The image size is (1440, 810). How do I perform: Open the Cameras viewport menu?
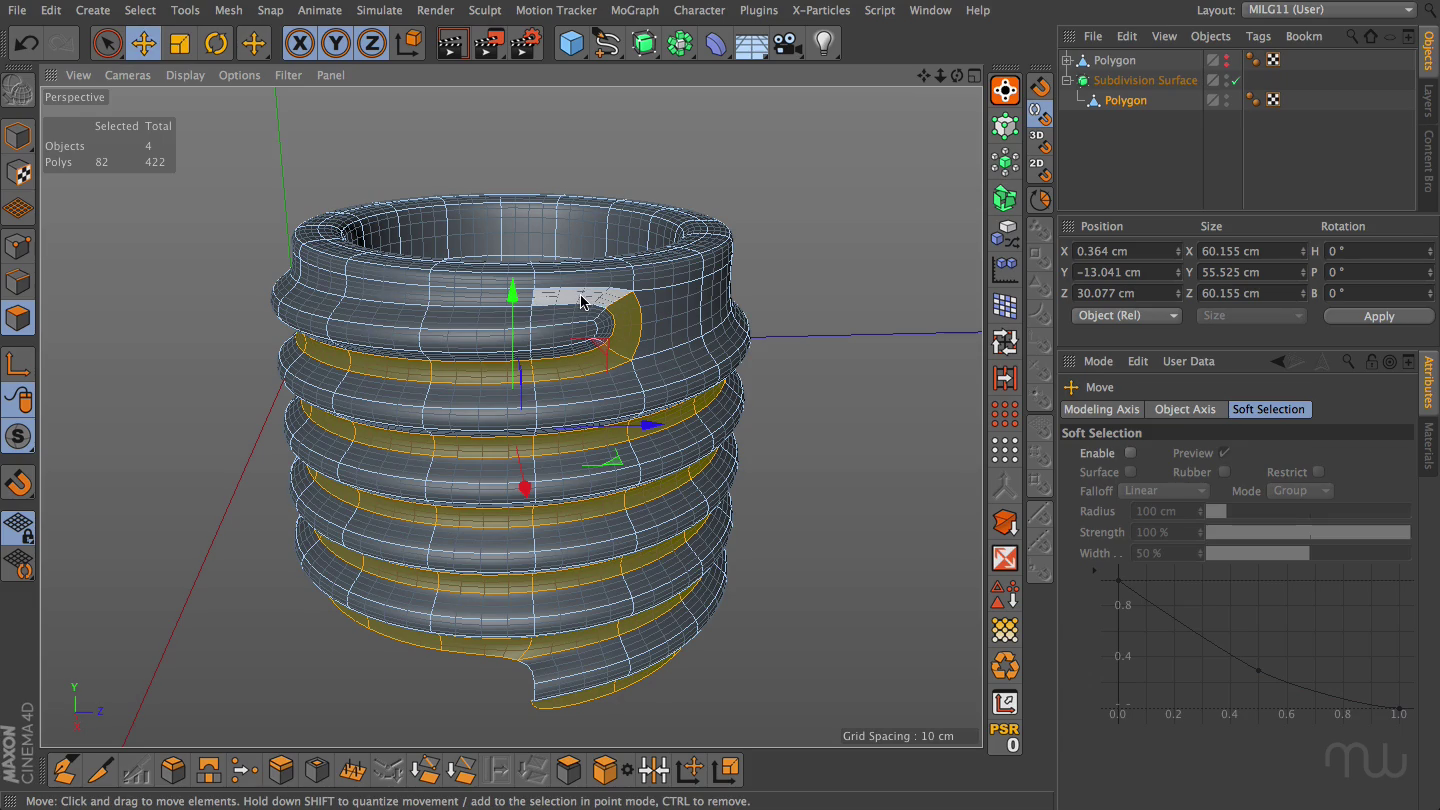(128, 75)
